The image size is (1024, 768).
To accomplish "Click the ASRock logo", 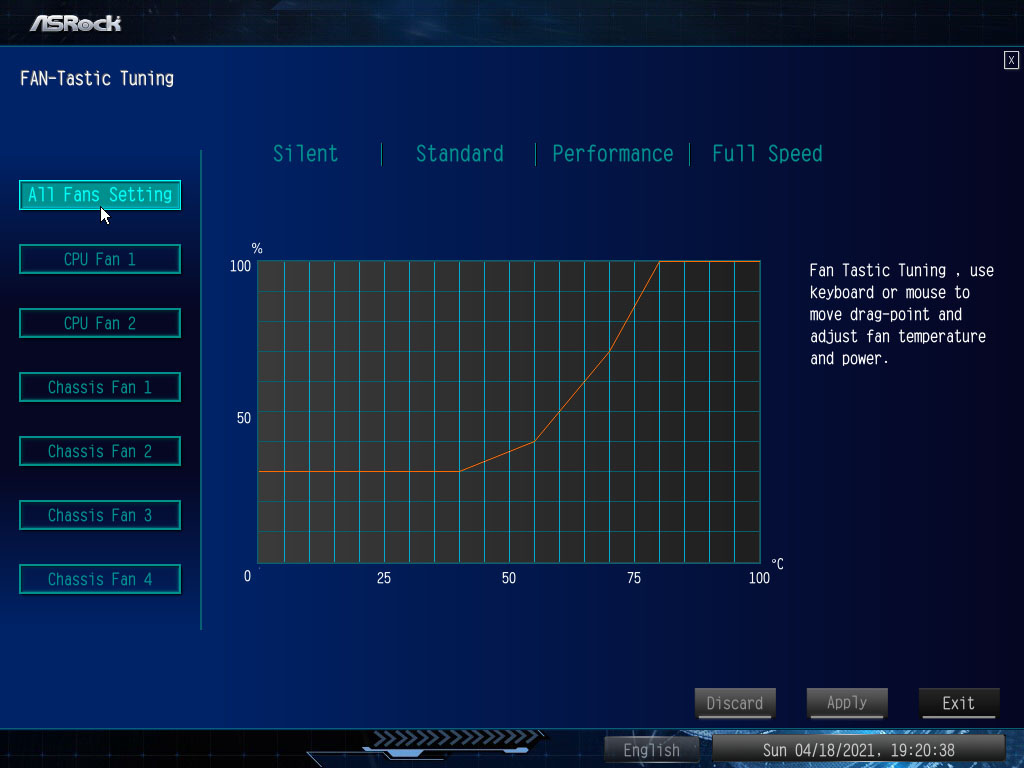I will pos(76,24).
